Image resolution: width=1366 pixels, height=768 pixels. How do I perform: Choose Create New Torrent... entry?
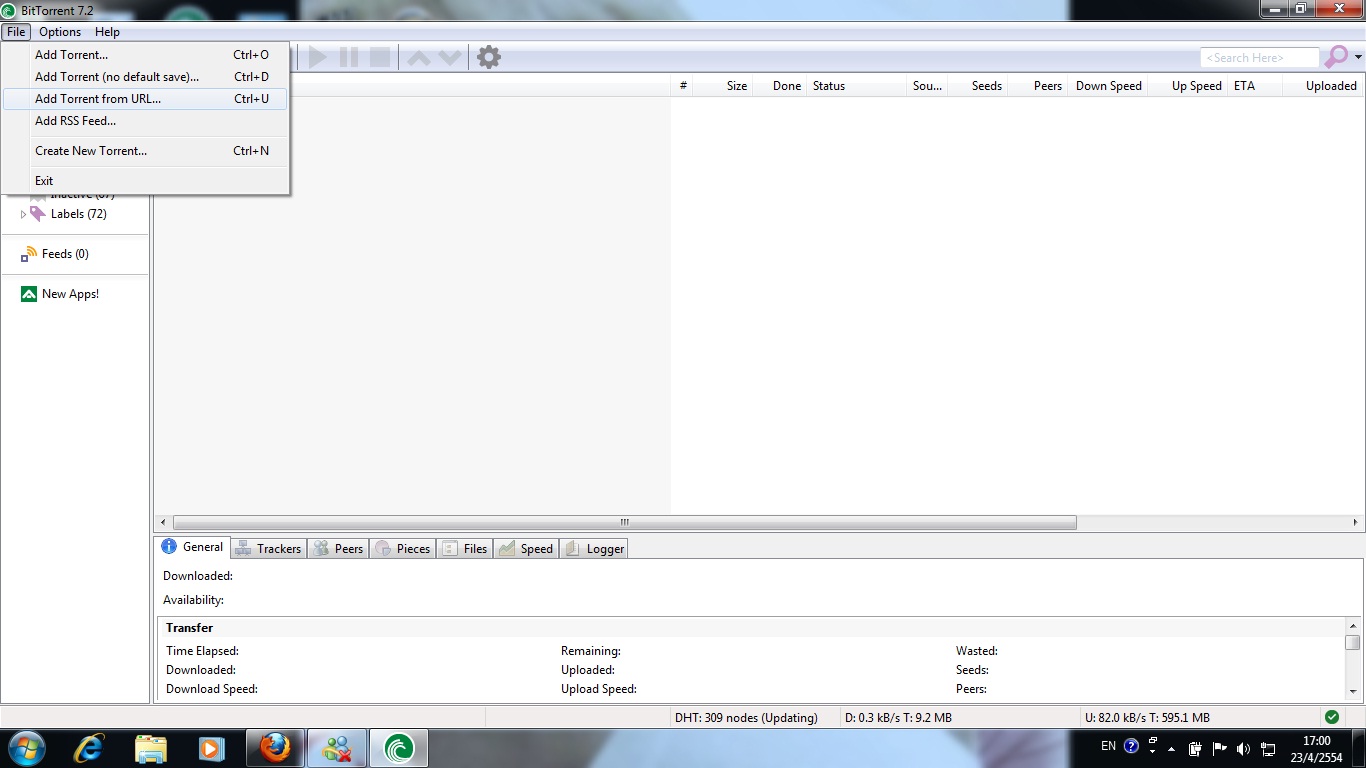145,151
